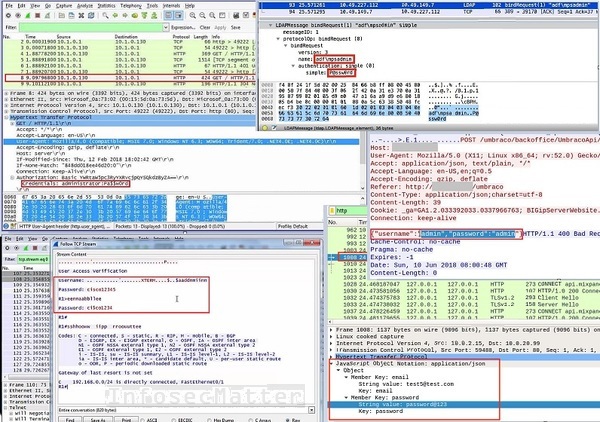This screenshot has height=422, width=600.
Task: Select ASCII radio in Follow TCP Stream
Action: (x=144, y=420)
